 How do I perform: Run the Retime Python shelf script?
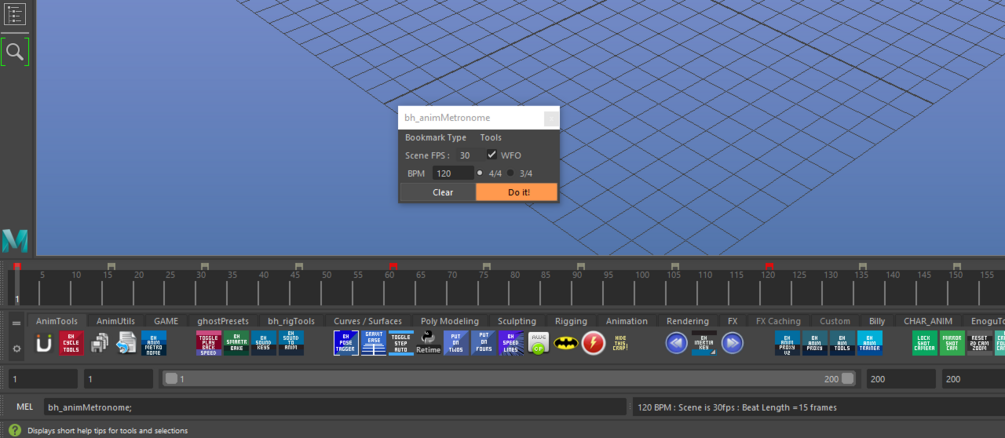pyautogui.click(x=428, y=343)
